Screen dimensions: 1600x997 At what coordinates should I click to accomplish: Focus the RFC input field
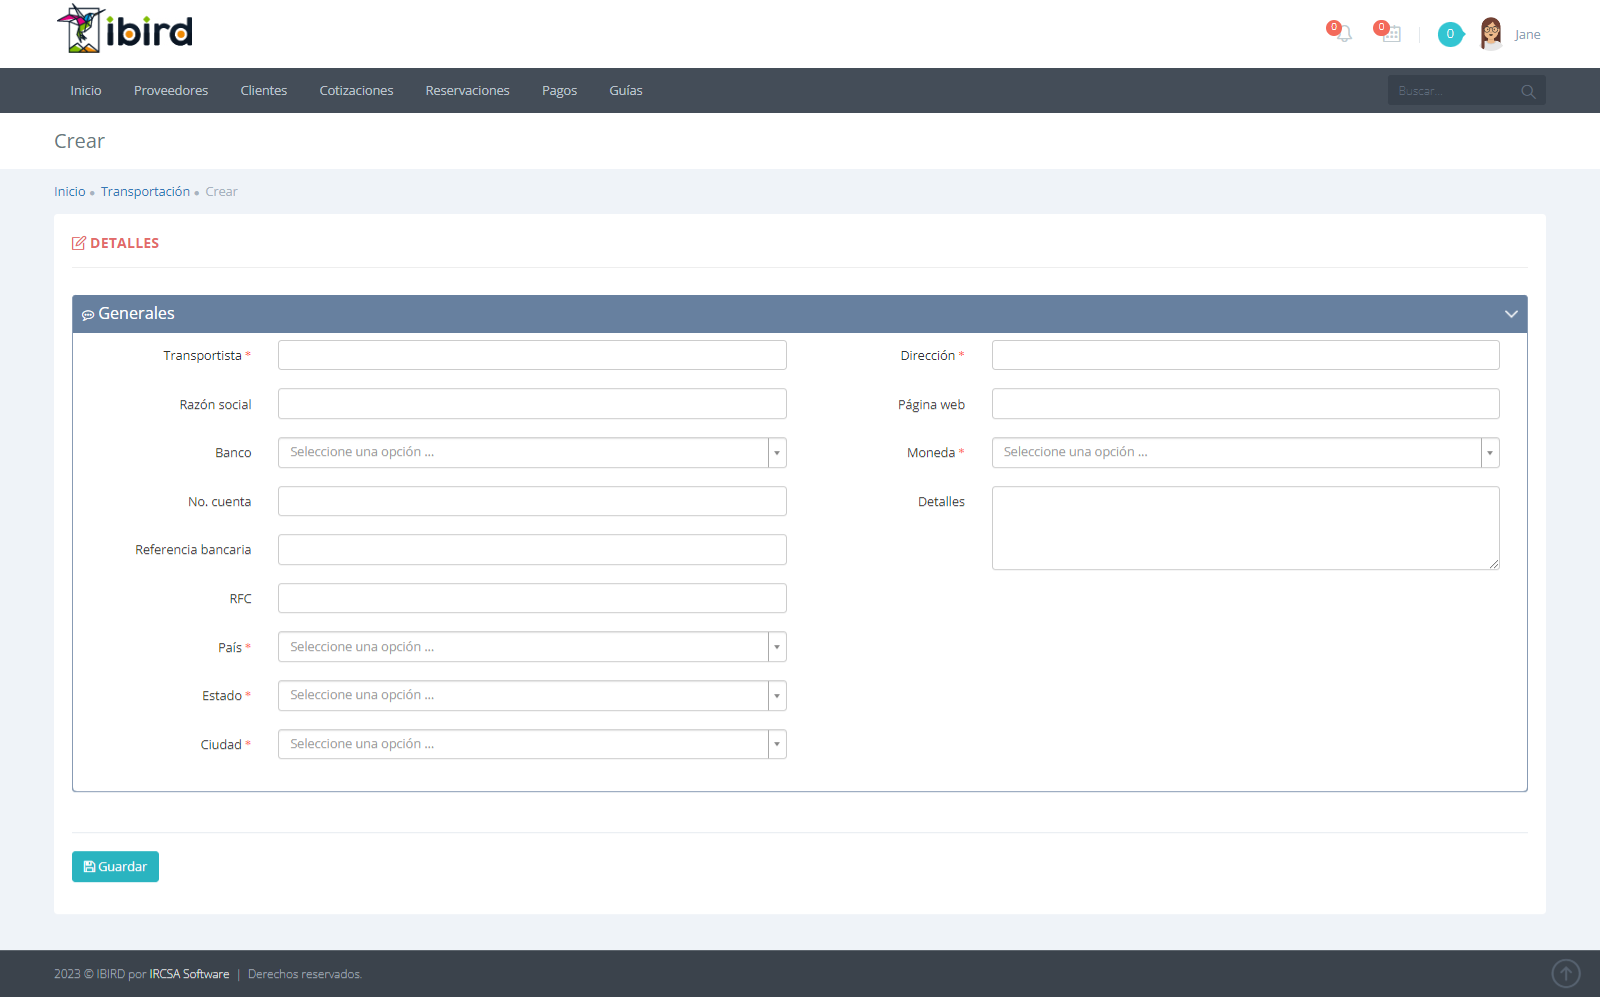(532, 598)
